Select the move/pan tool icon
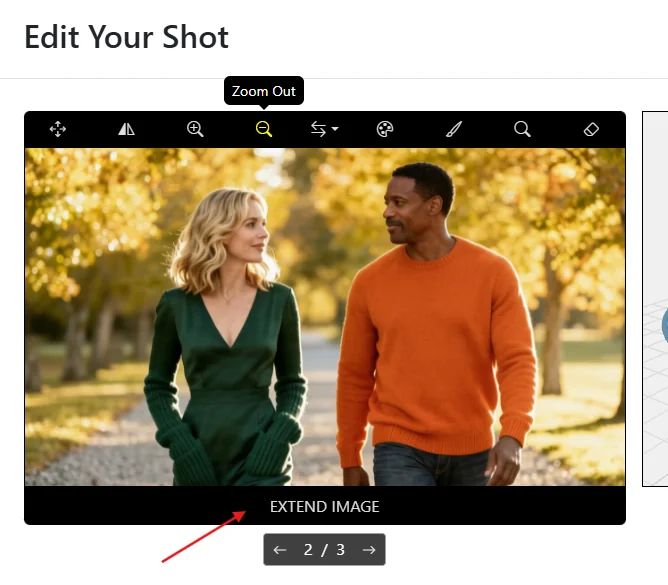 click(58, 129)
